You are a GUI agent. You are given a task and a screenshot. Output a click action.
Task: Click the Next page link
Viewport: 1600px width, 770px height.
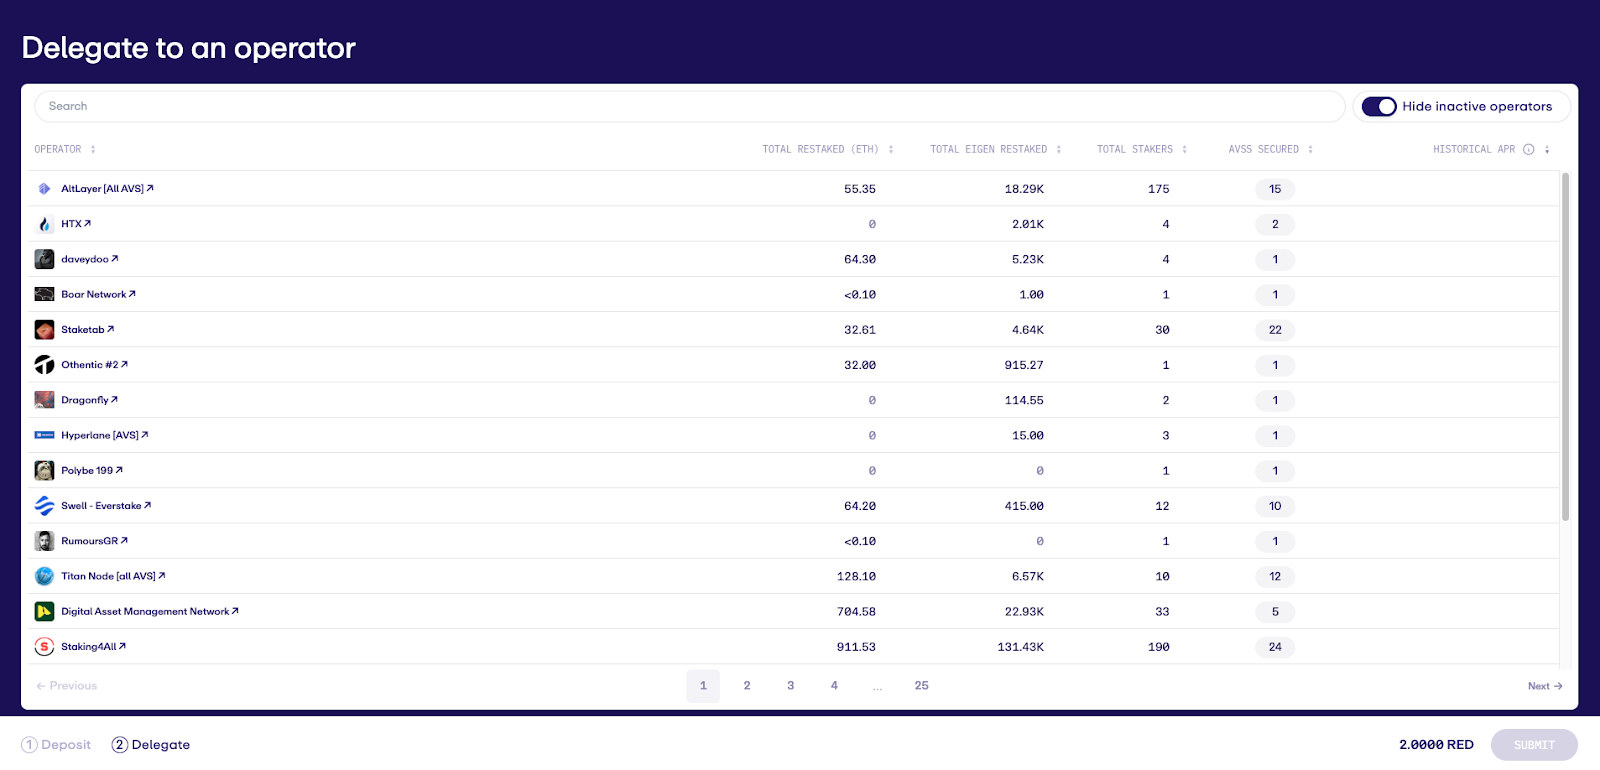[x=1544, y=686]
